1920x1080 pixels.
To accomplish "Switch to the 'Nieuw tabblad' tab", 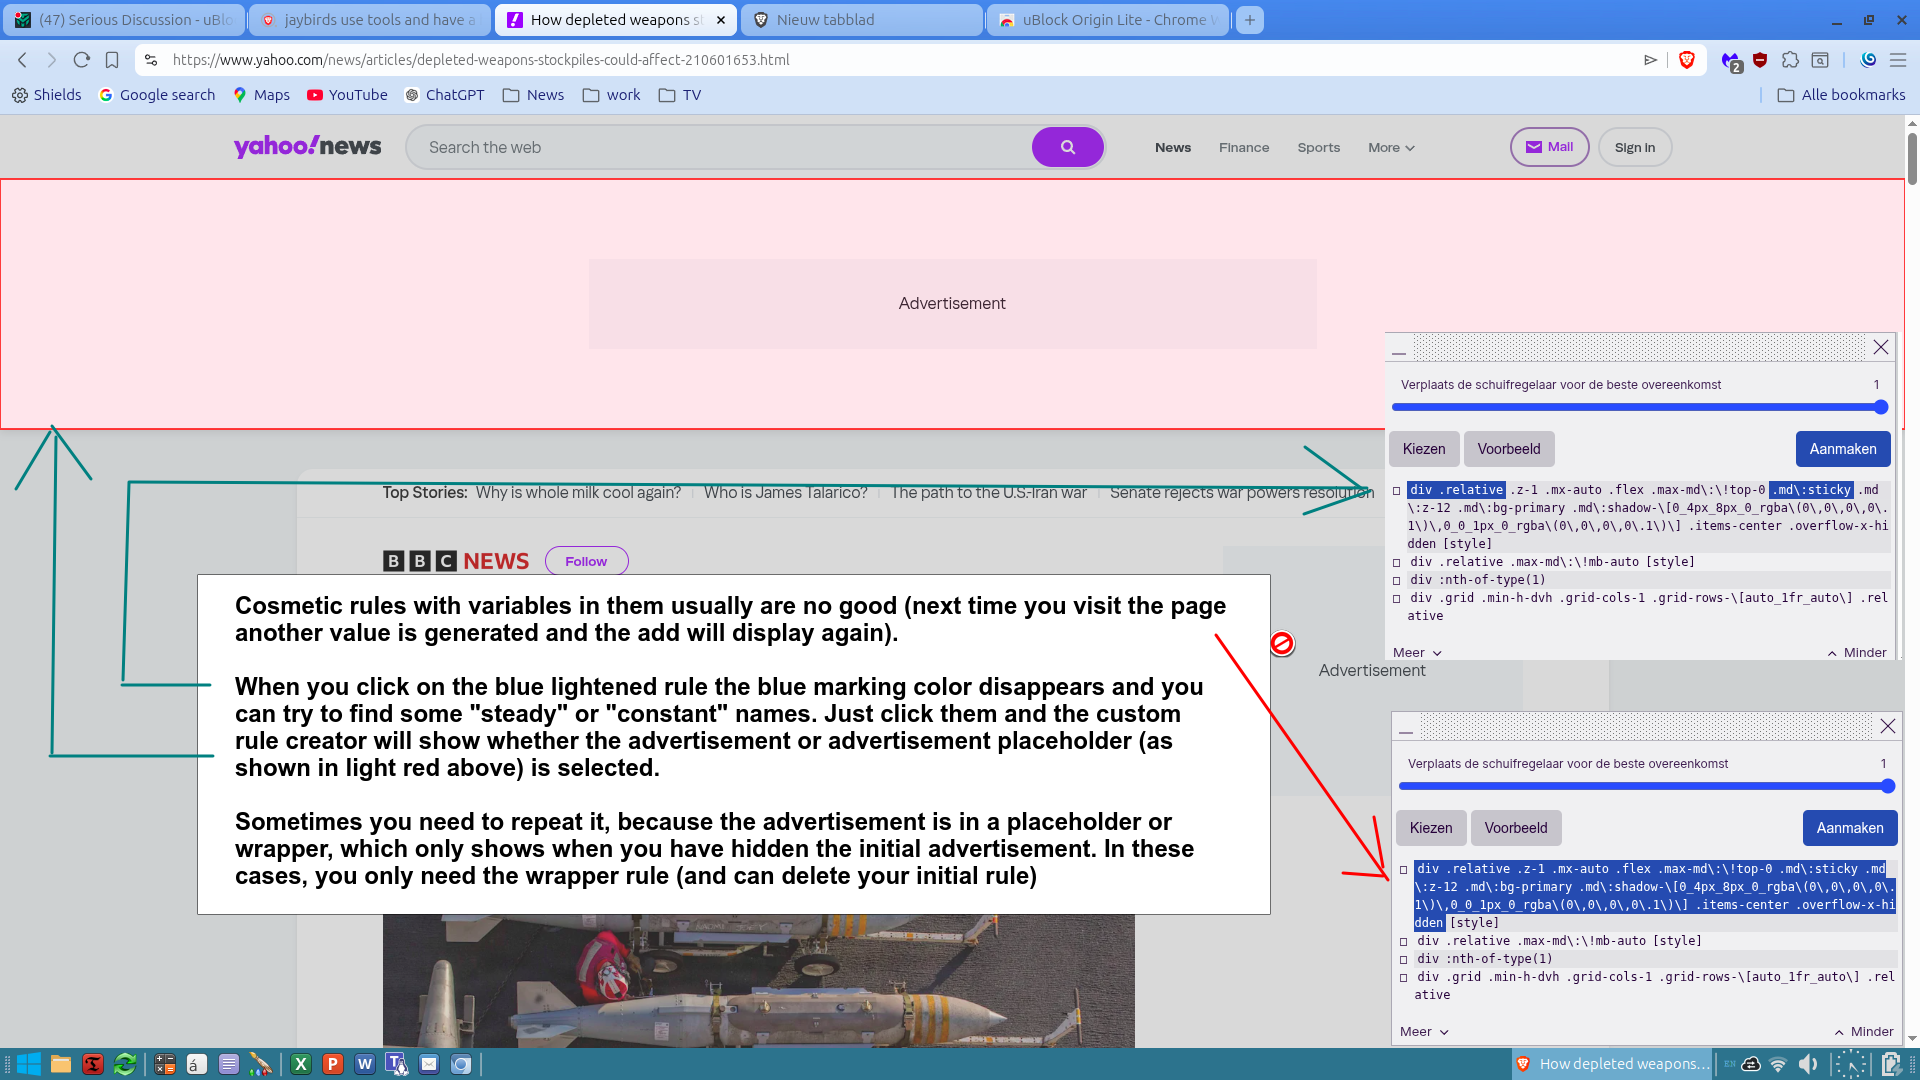I will (861, 20).
